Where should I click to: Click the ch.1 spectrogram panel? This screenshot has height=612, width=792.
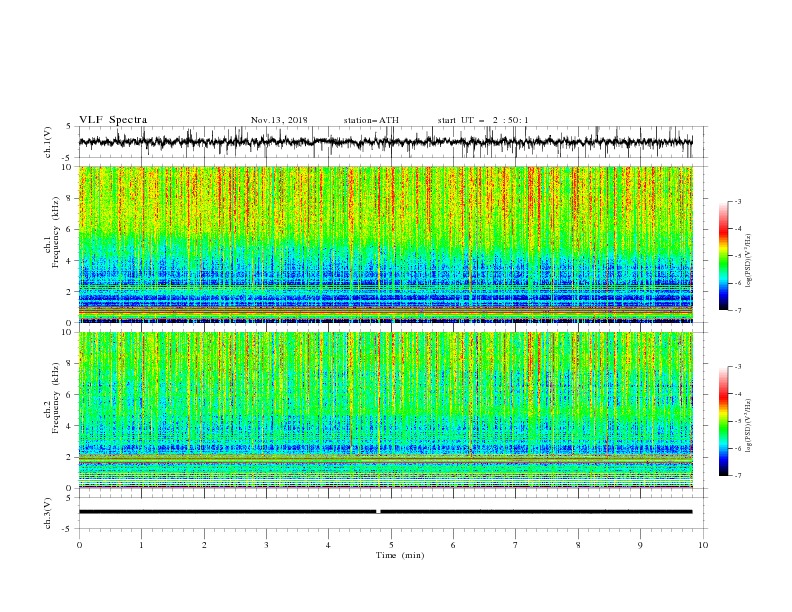385,244
